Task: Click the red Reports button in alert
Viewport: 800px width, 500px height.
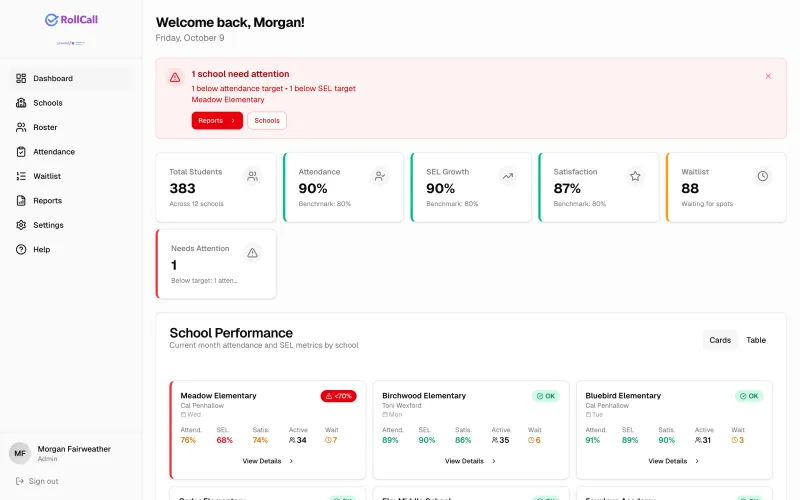Action: click(x=217, y=120)
